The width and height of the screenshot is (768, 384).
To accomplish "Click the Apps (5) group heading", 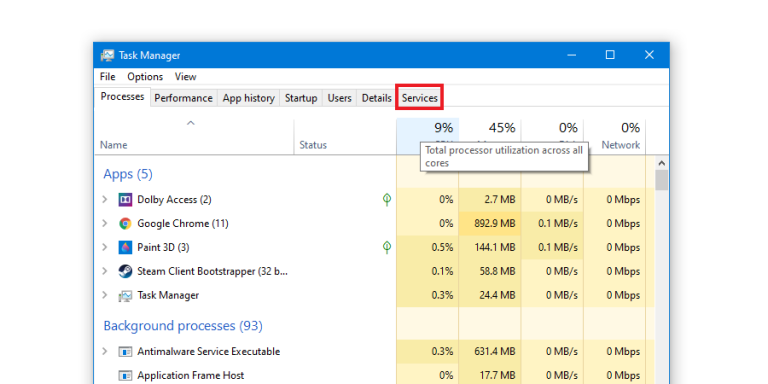I will tap(128, 174).
